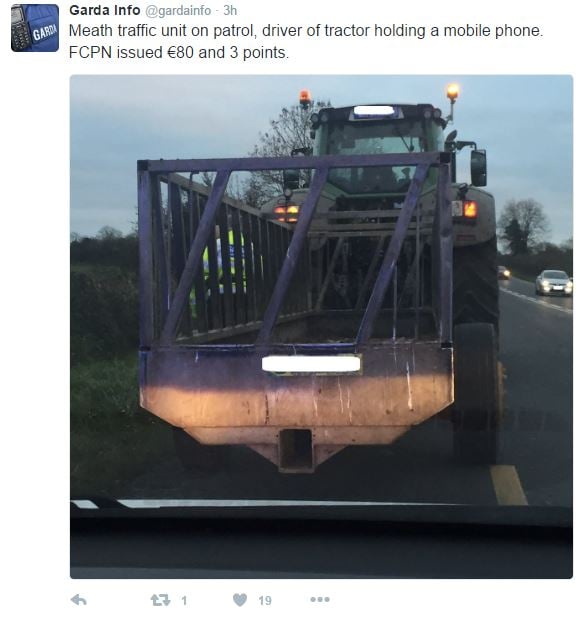Click the reply arrow icon under the tweet
Screen dimensions: 586x620
[x=79, y=600]
